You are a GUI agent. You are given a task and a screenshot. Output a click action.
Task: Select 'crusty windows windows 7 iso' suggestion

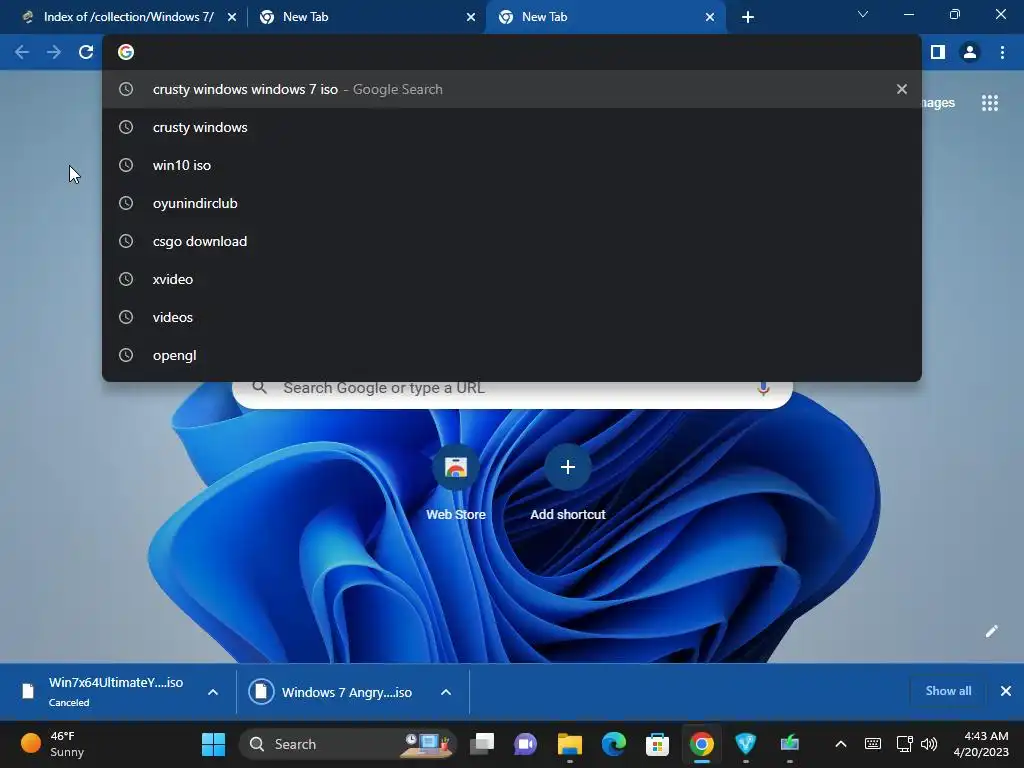coord(511,89)
